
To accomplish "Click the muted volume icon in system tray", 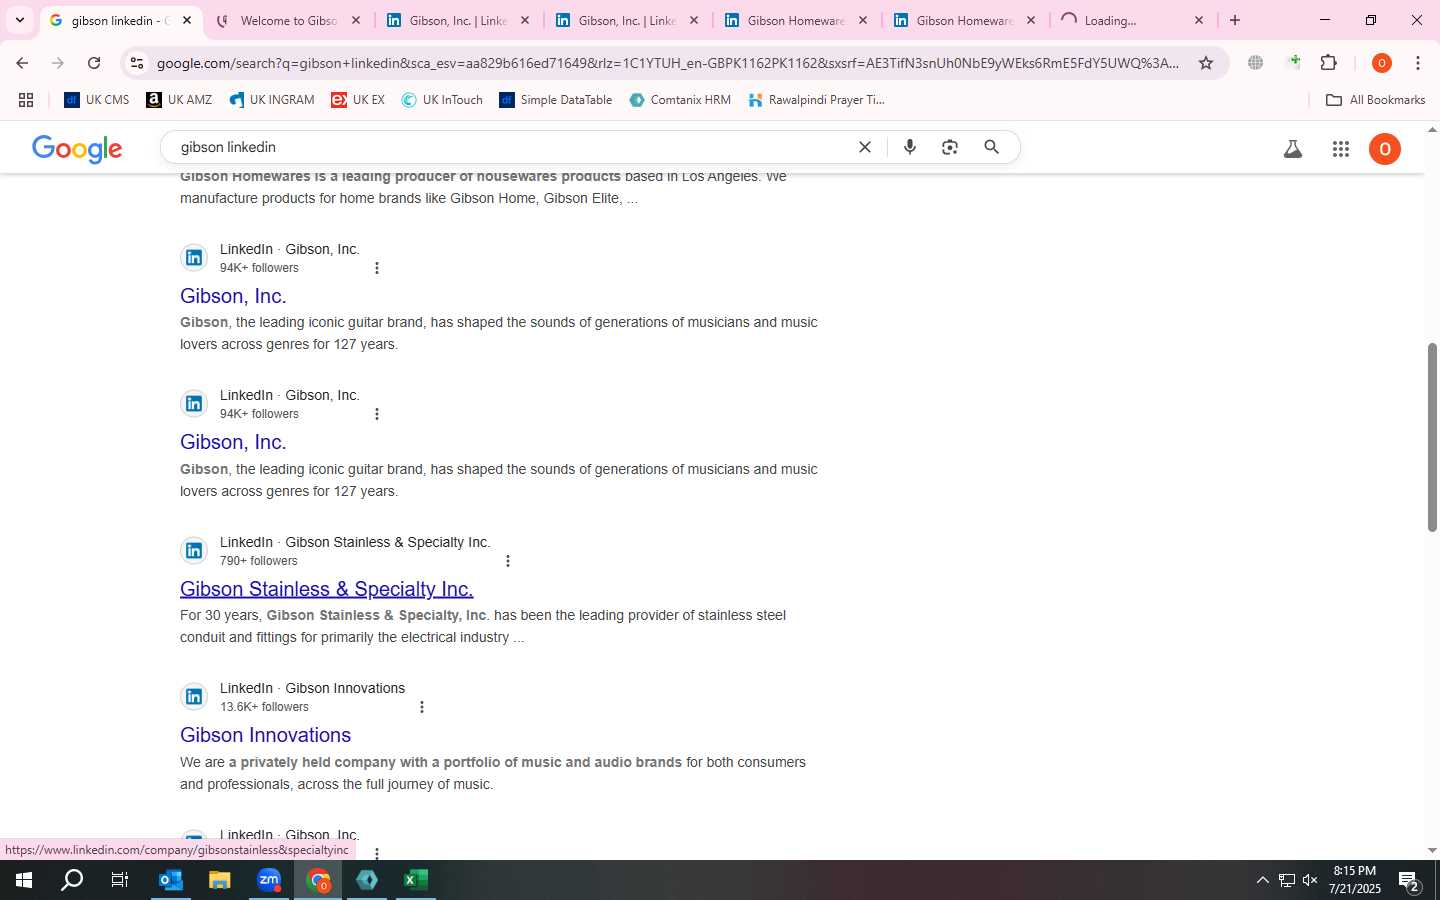I will [1310, 880].
